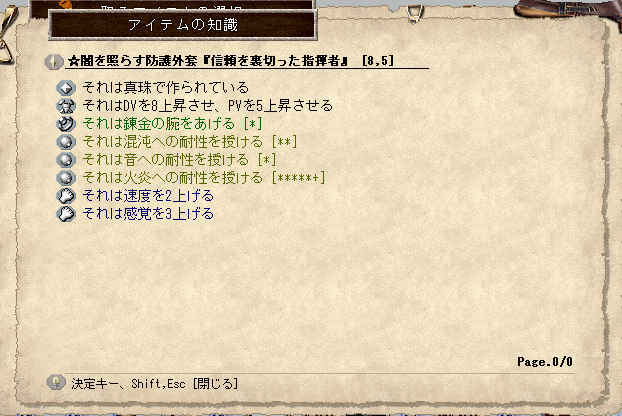Image resolution: width=622 pixels, height=416 pixels.
Task: Click the lightbulb hint icon at the bottom
Action: click(56, 382)
